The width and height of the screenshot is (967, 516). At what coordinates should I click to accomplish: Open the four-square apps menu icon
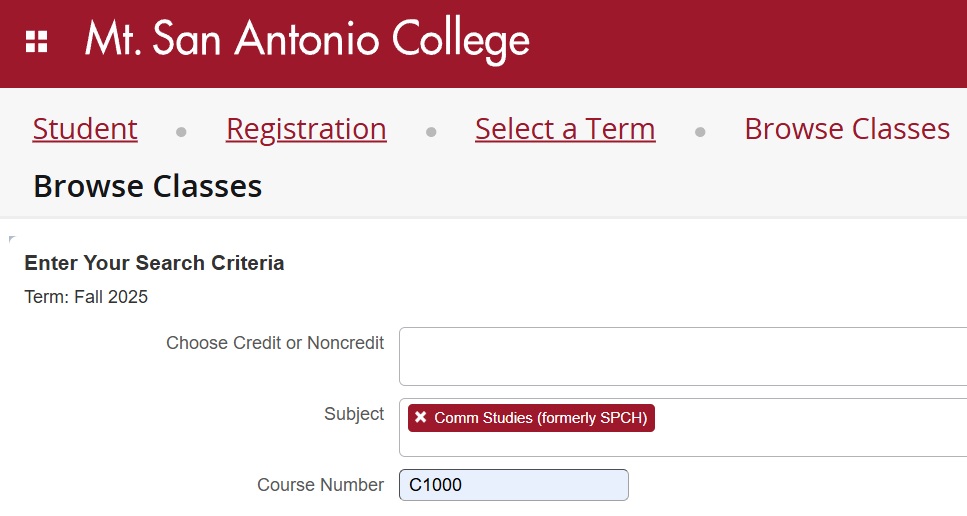[x=36, y=42]
